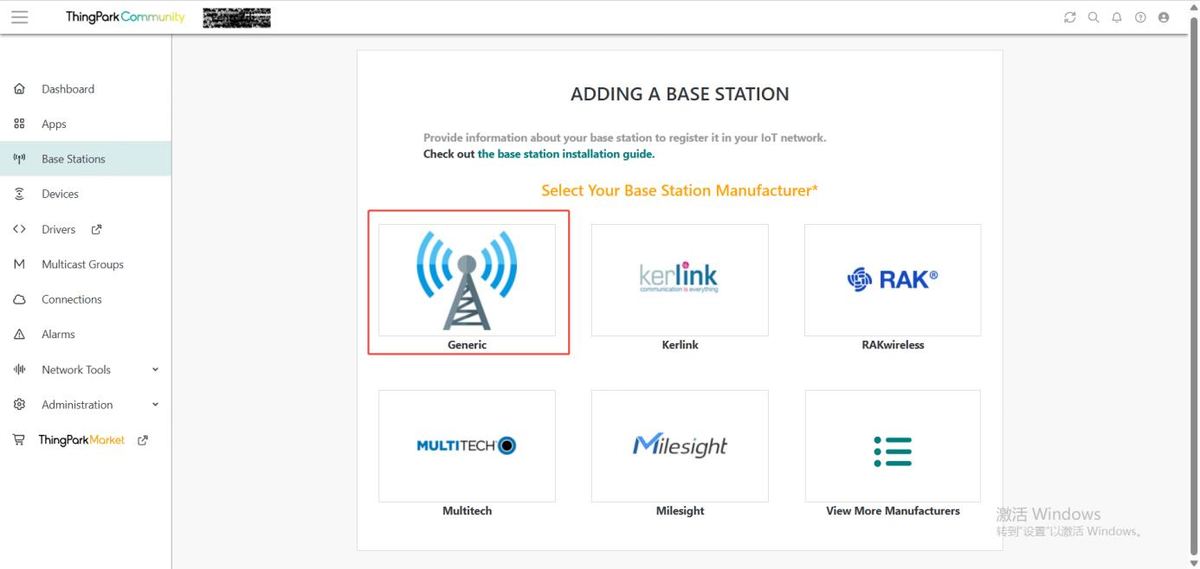Click the Administration gear icon
Viewport: 1200px width, 569px height.
tap(19, 404)
